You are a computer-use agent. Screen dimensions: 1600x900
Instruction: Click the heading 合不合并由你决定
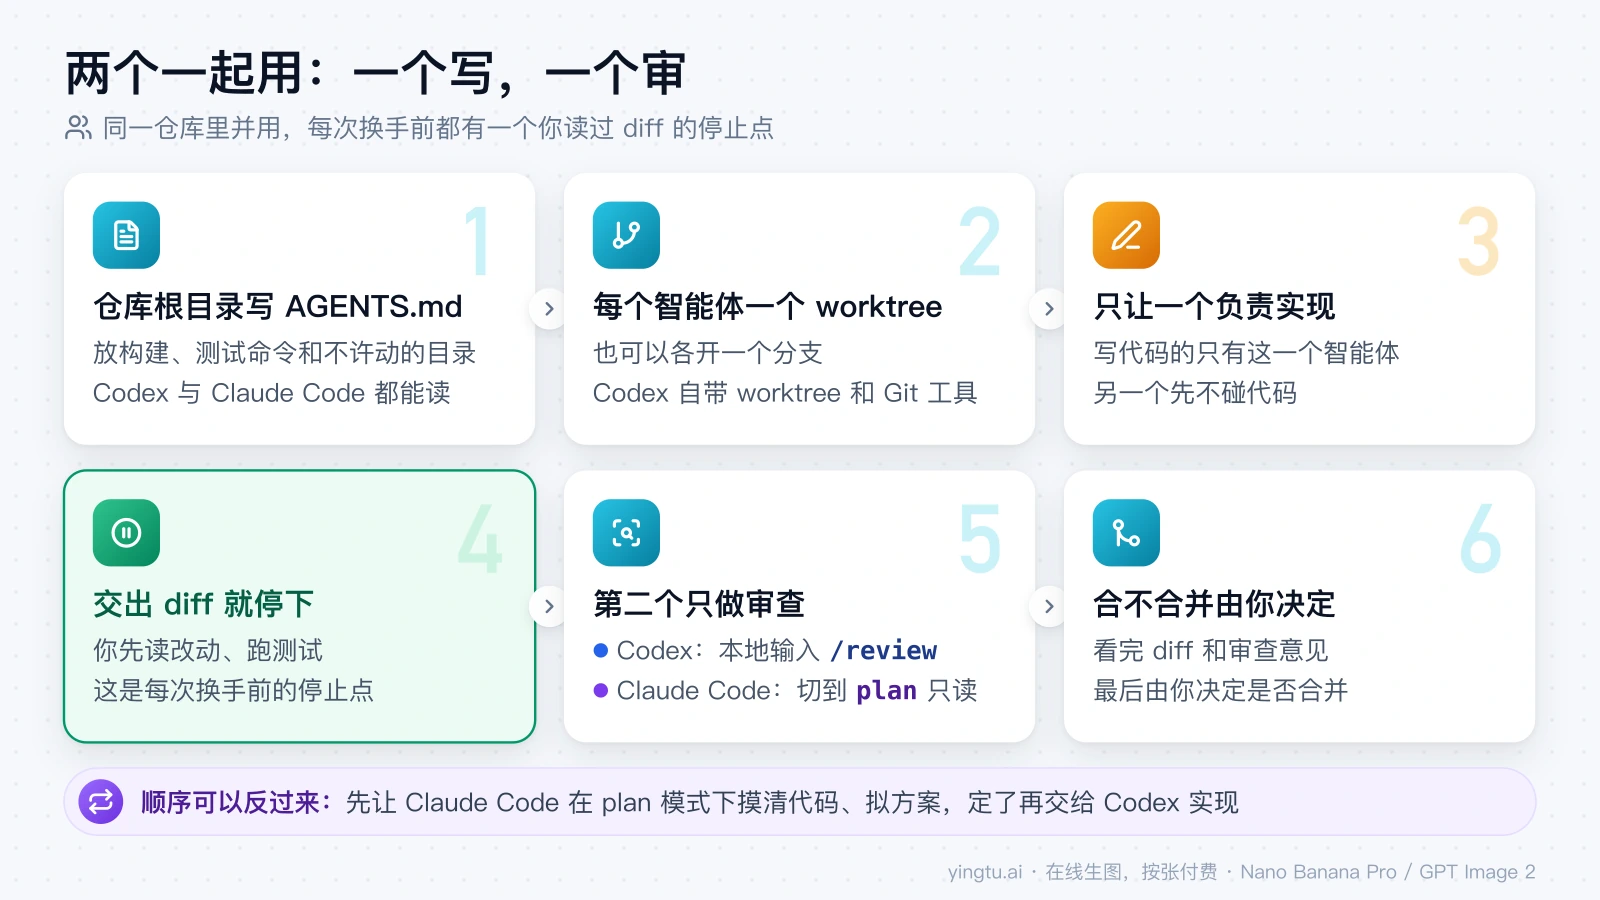1214,604
